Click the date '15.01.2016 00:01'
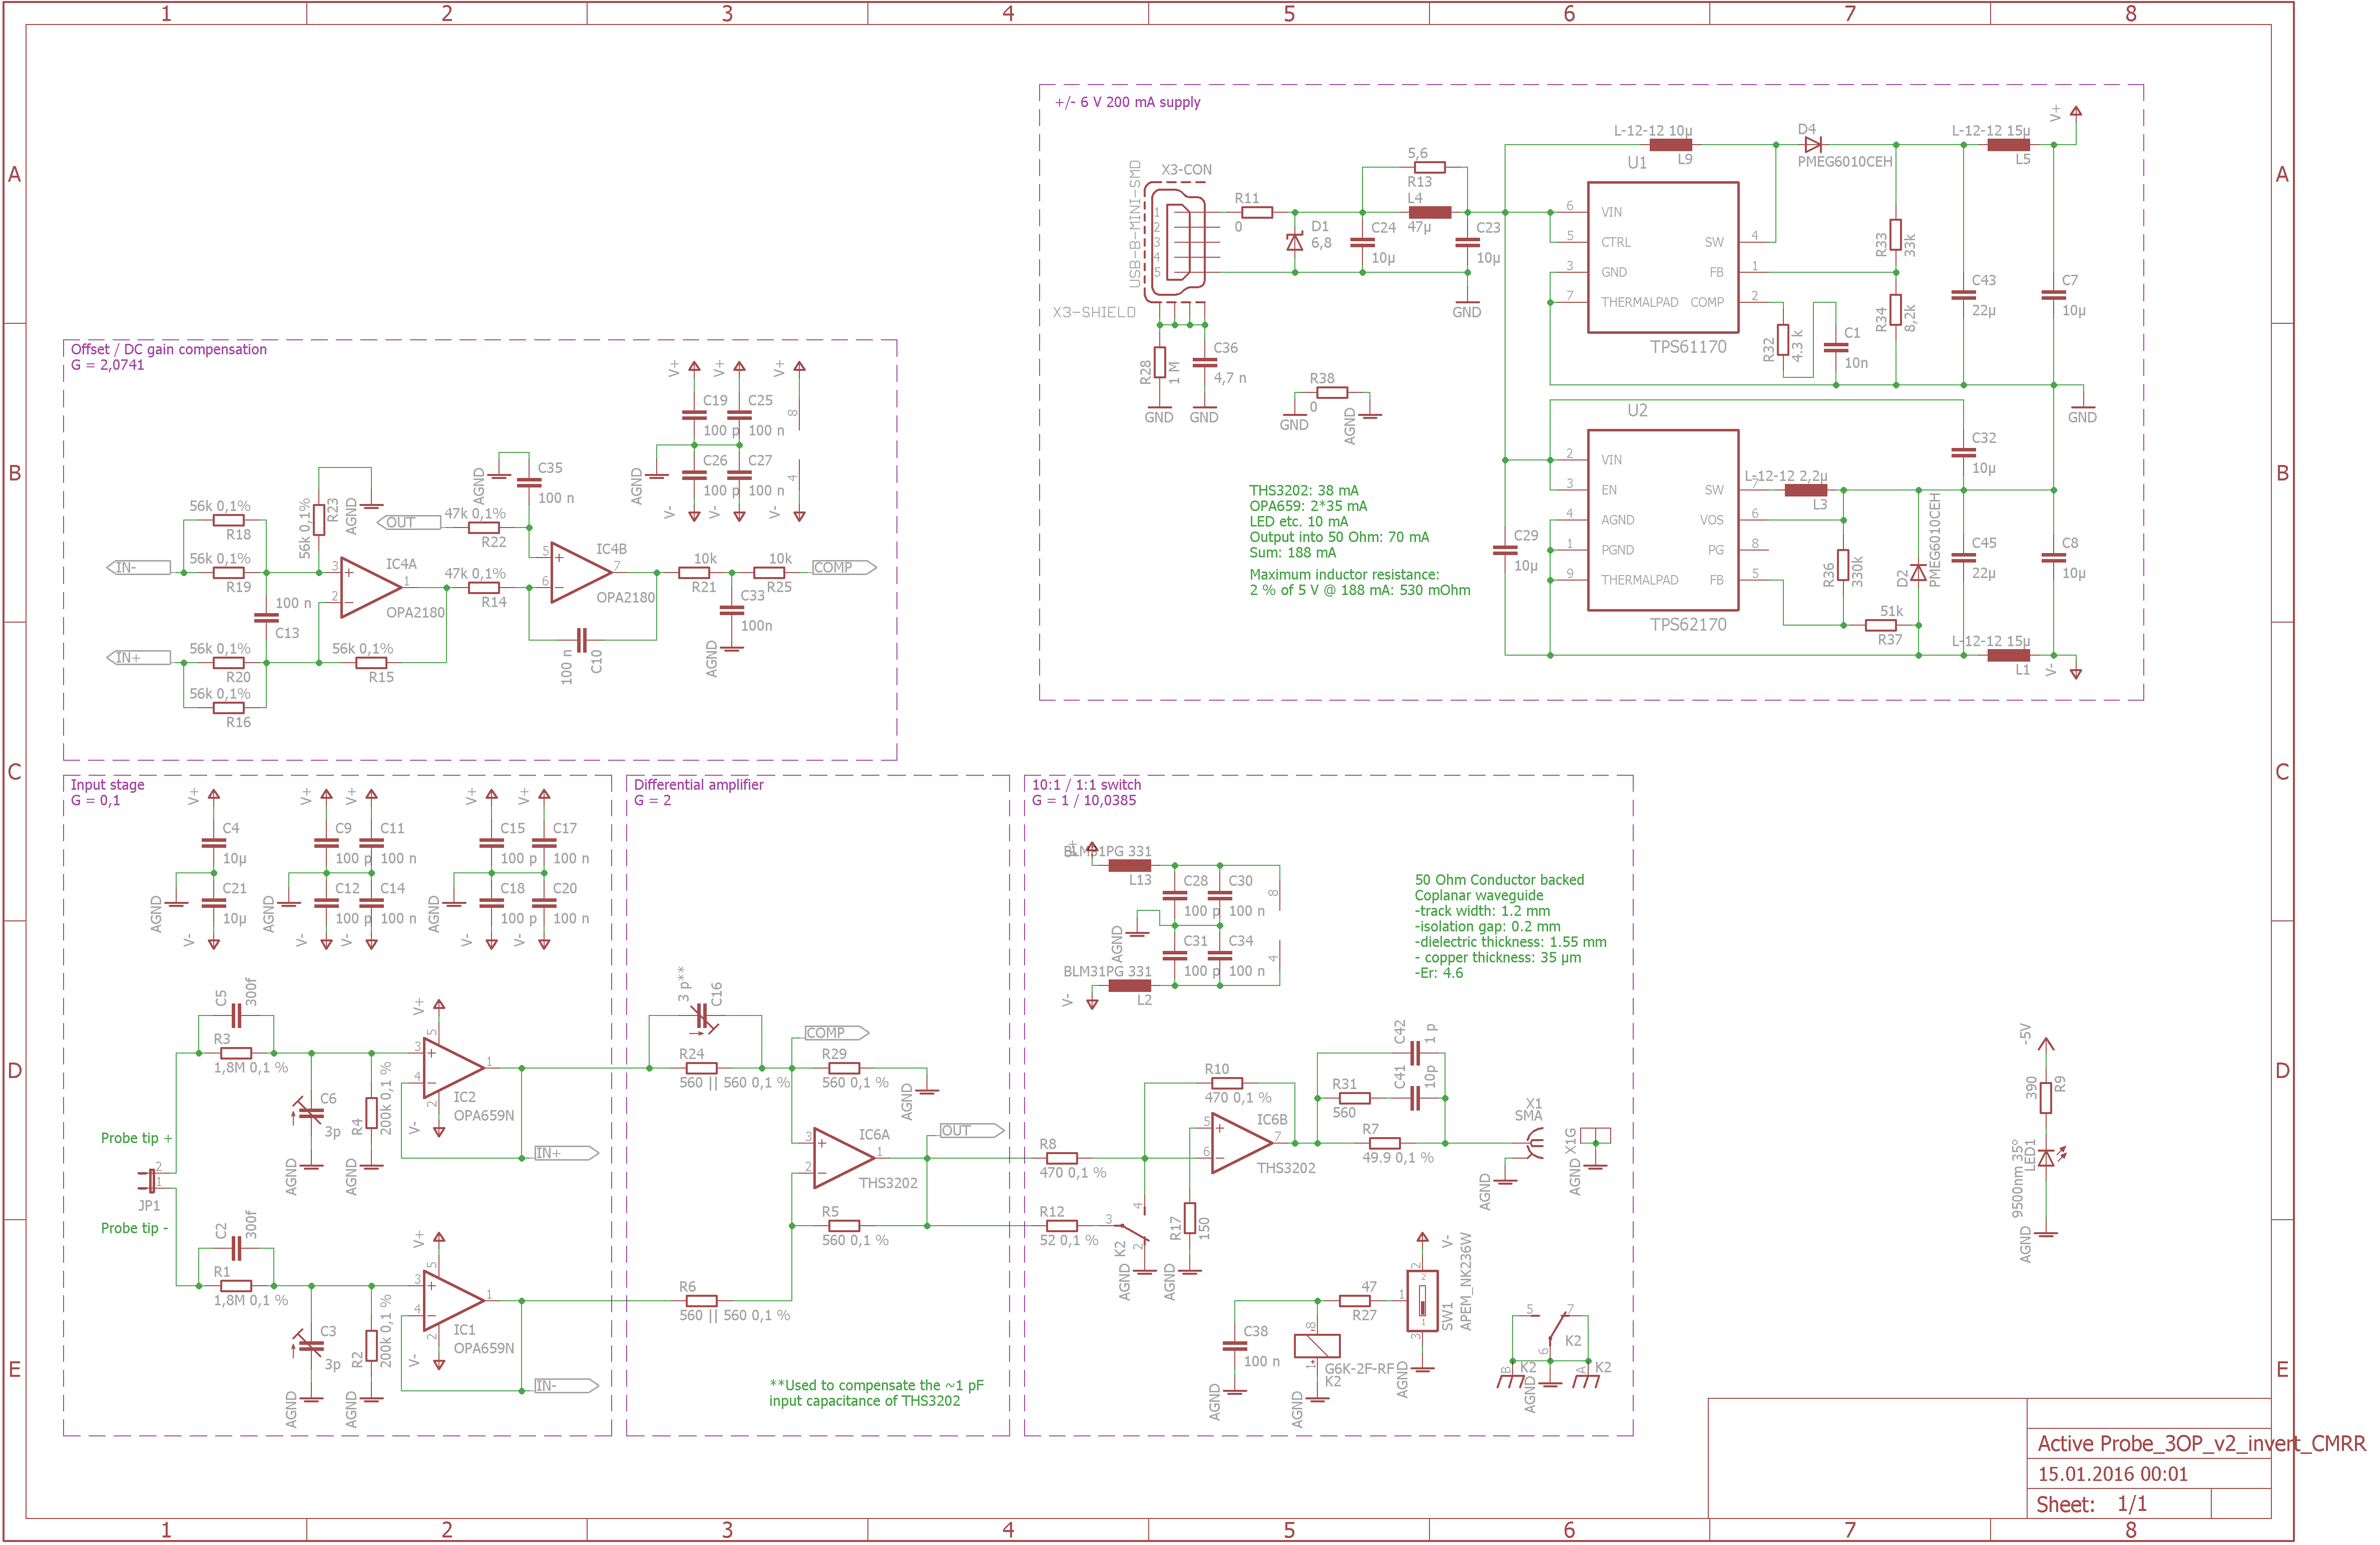Viewport: 2380px width, 1545px height. tap(2113, 1474)
